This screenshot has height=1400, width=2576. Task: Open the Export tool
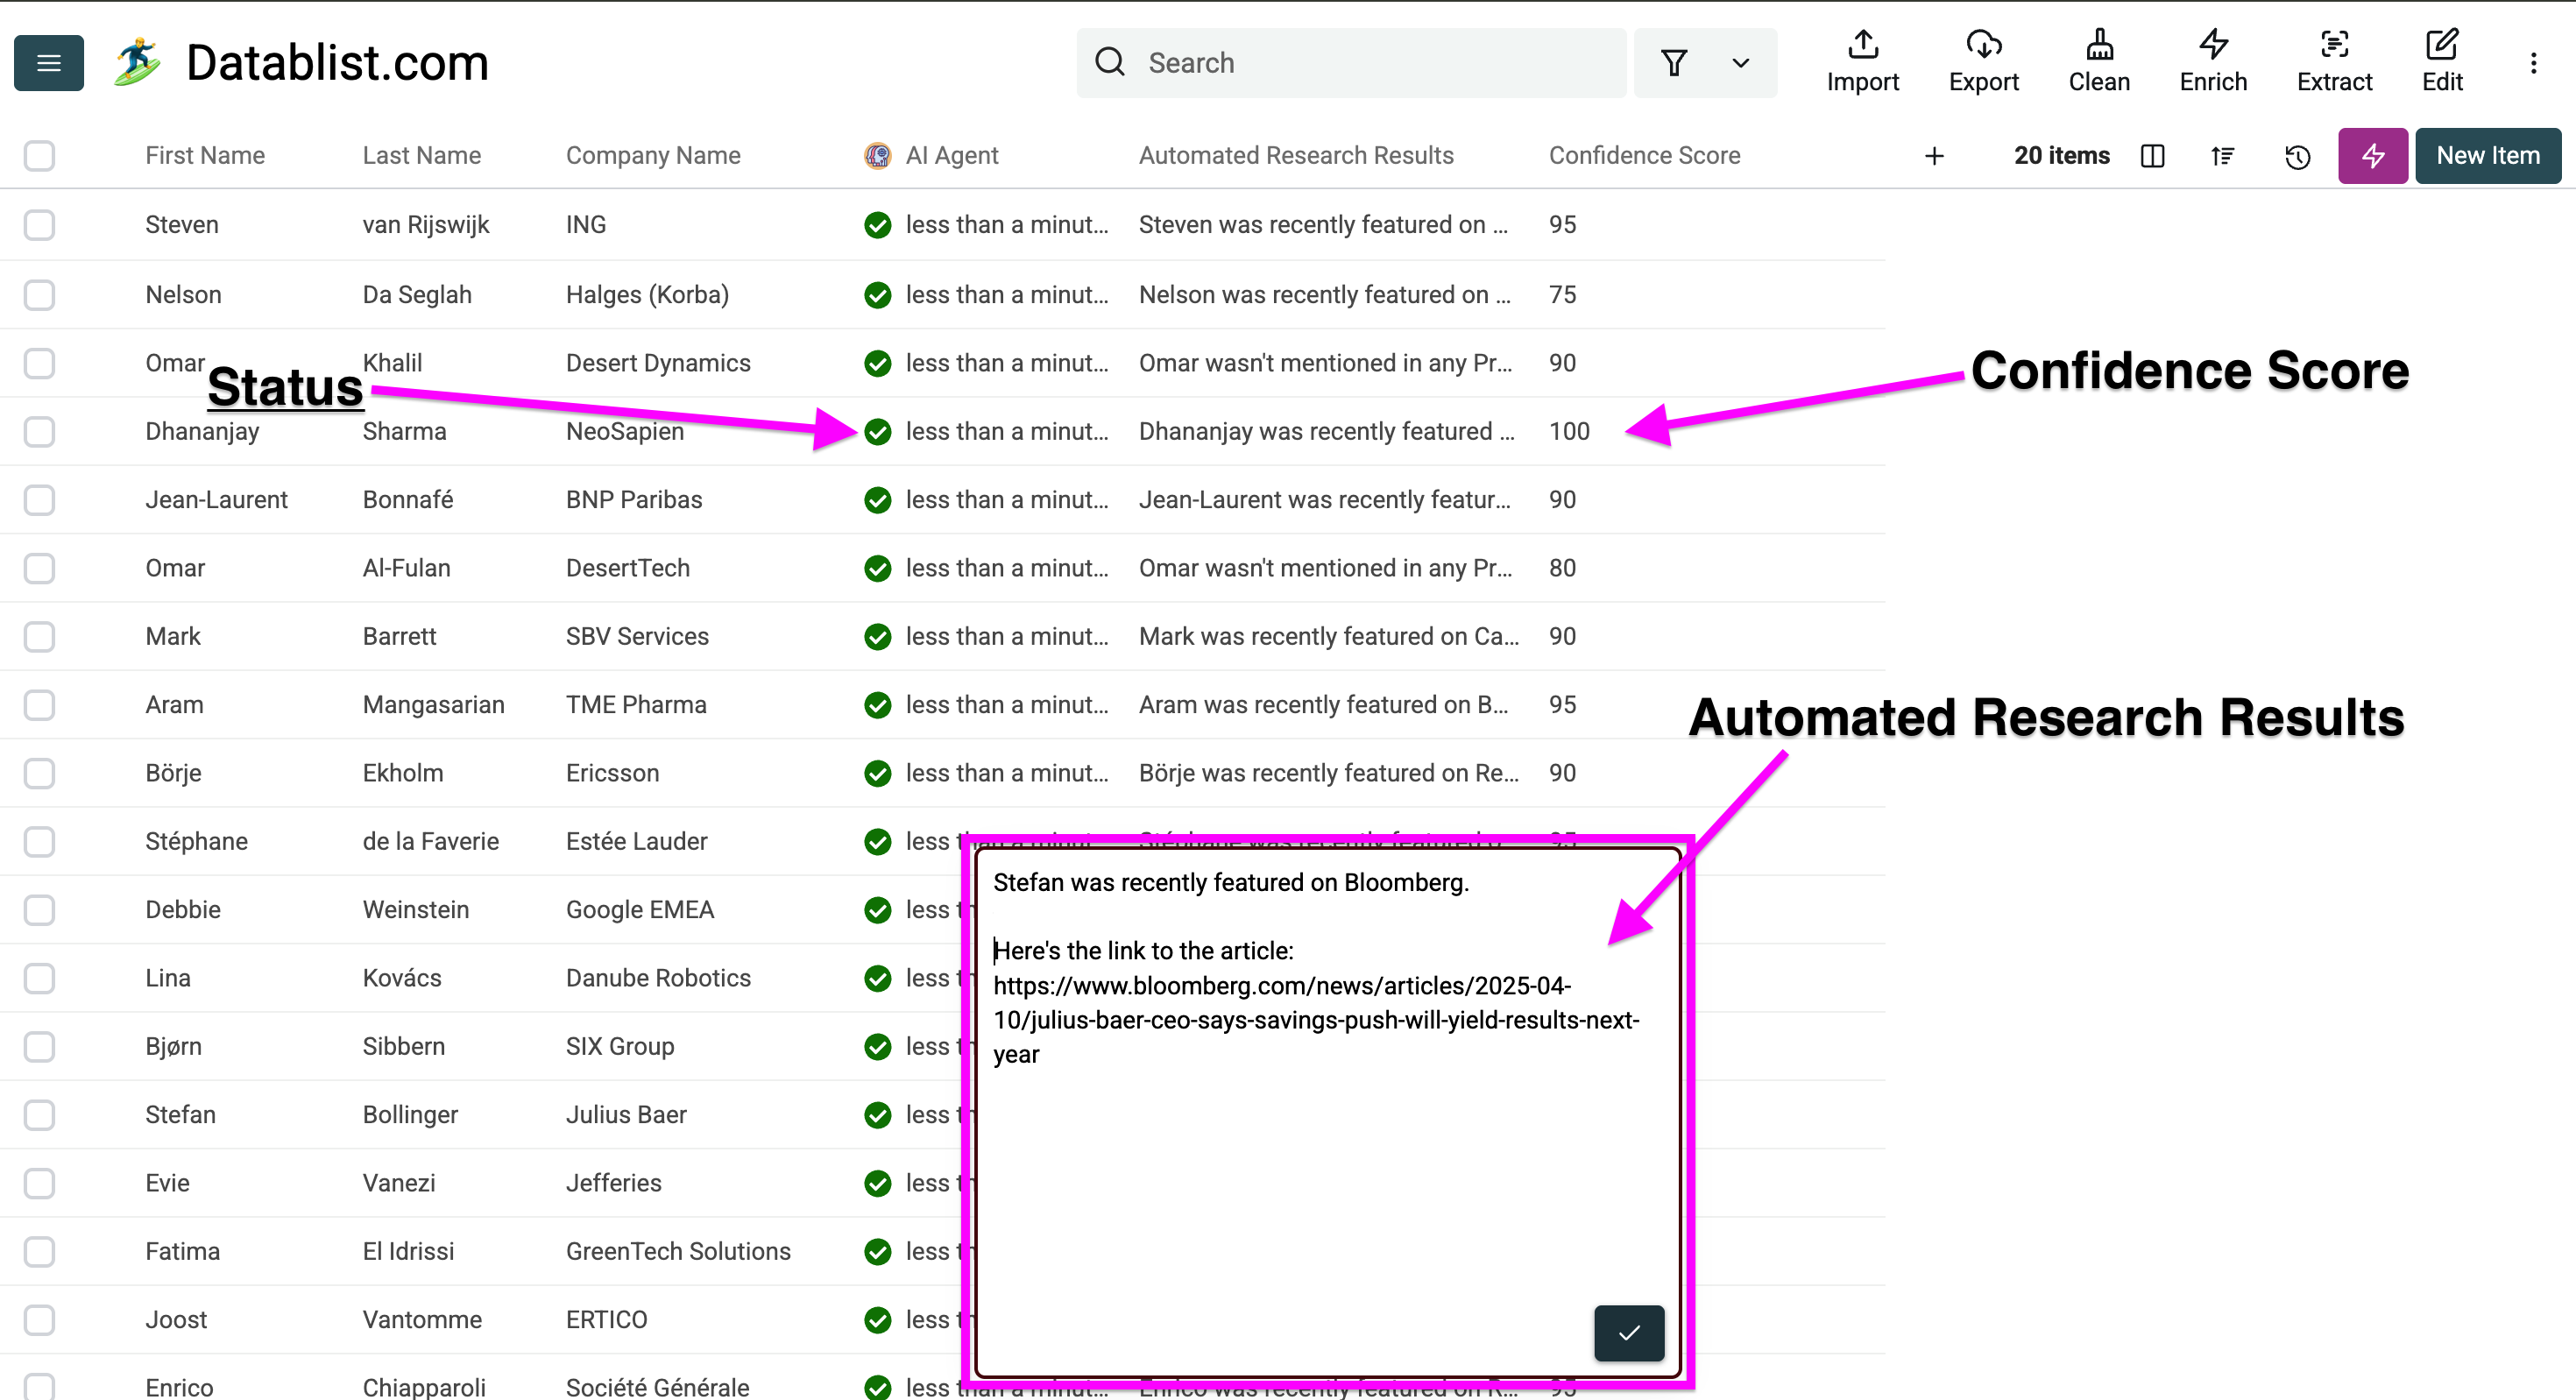[1983, 62]
